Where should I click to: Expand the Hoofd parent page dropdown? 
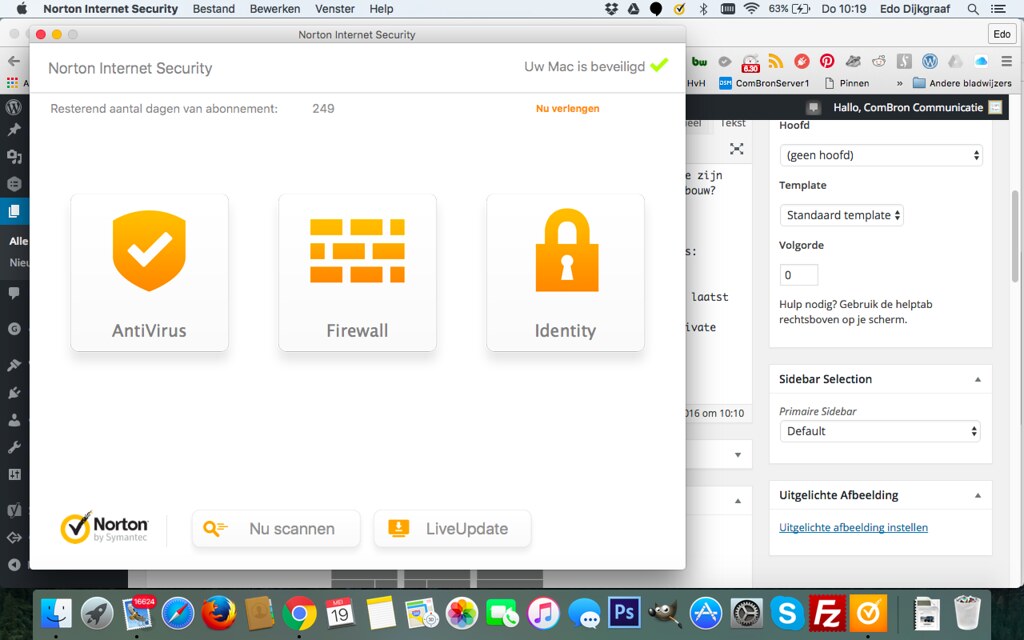pyautogui.click(x=881, y=155)
